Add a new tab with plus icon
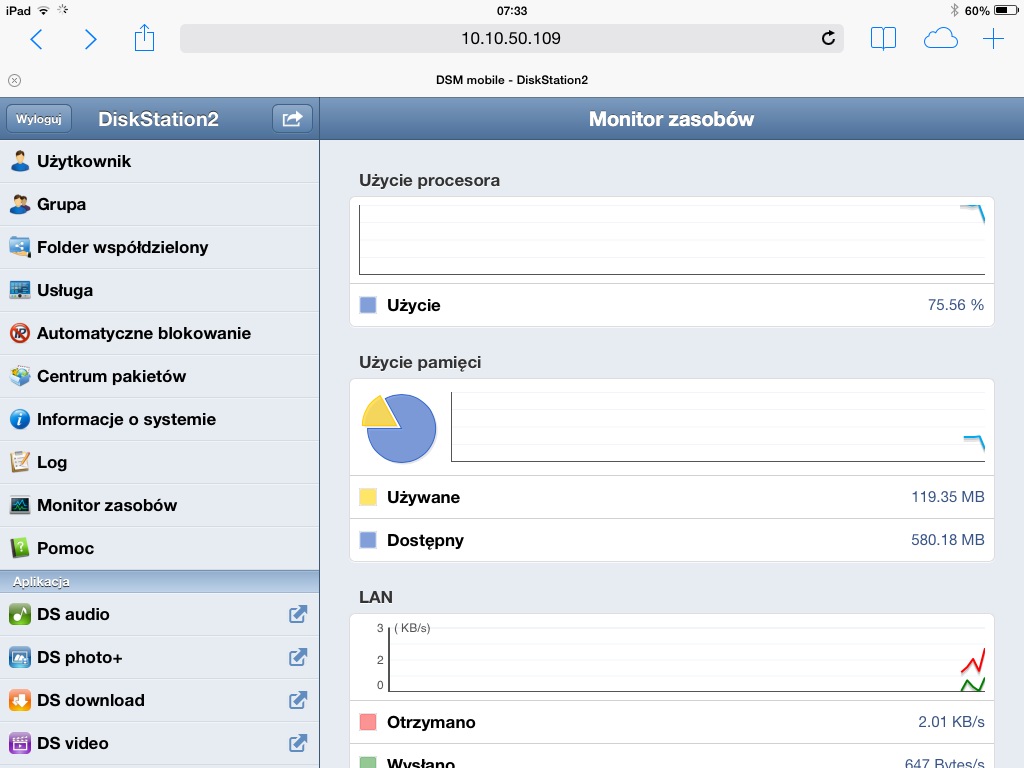 click(x=993, y=39)
